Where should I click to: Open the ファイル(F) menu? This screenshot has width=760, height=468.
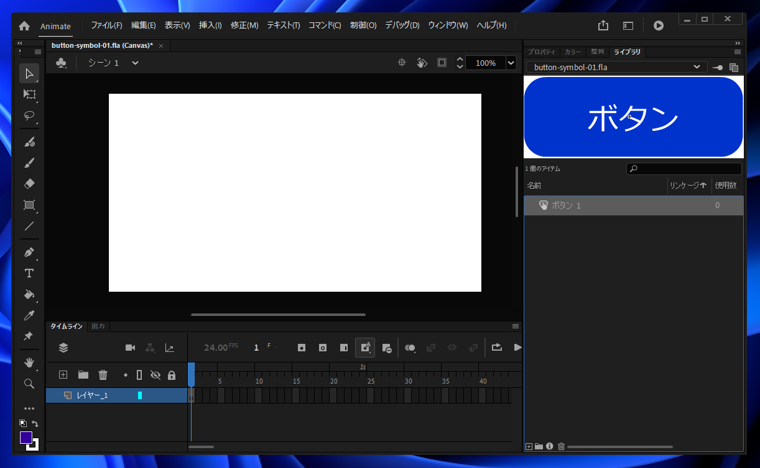point(107,25)
